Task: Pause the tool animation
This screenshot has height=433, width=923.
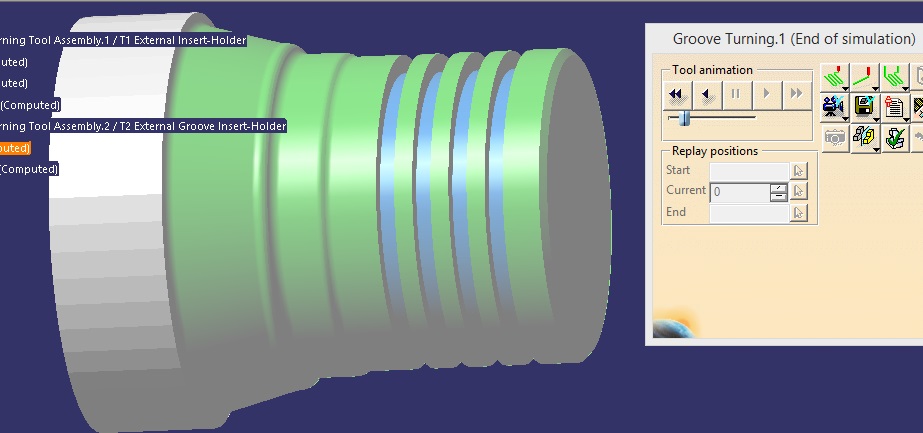Action: click(736, 94)
